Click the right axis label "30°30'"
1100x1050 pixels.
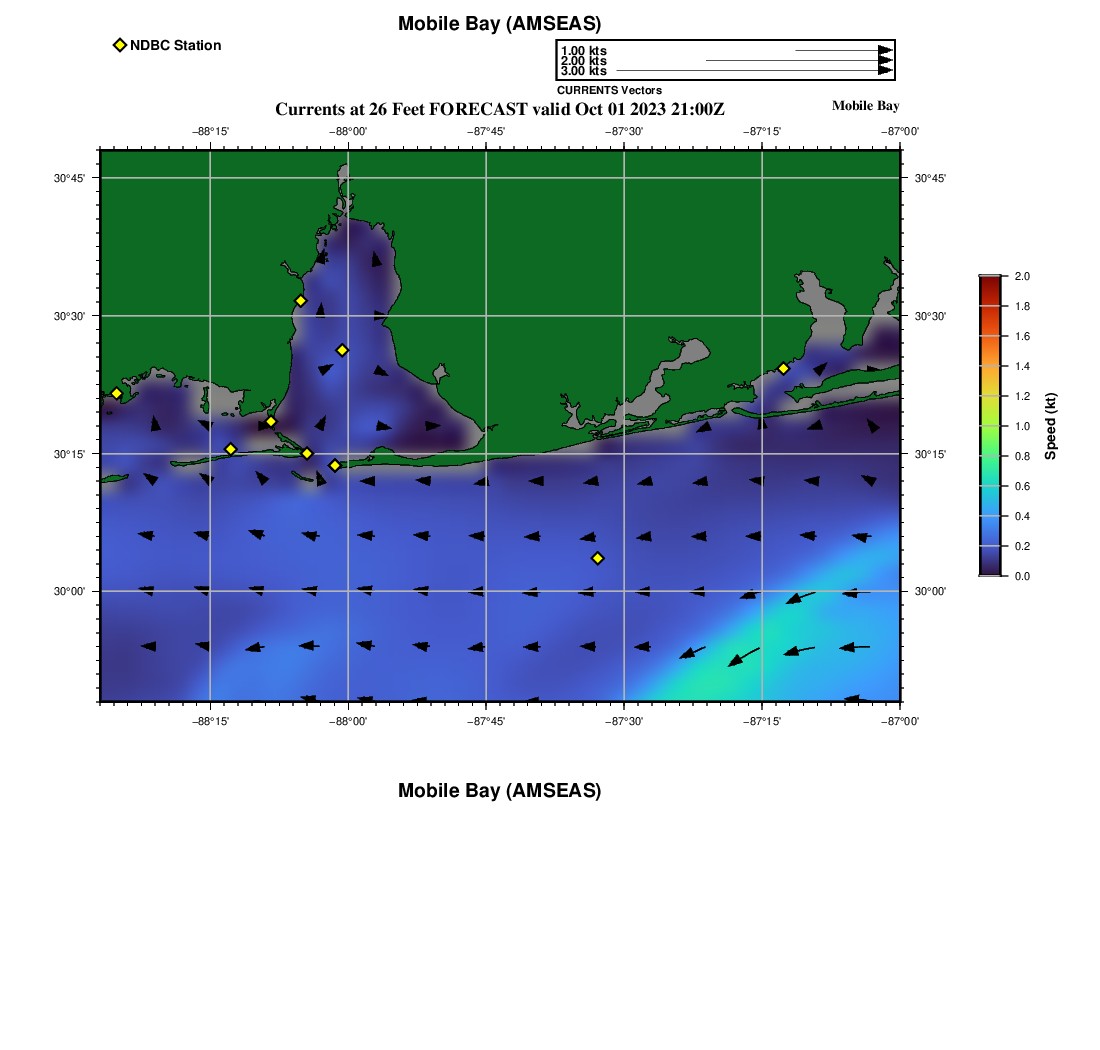(x=930, y=316)
